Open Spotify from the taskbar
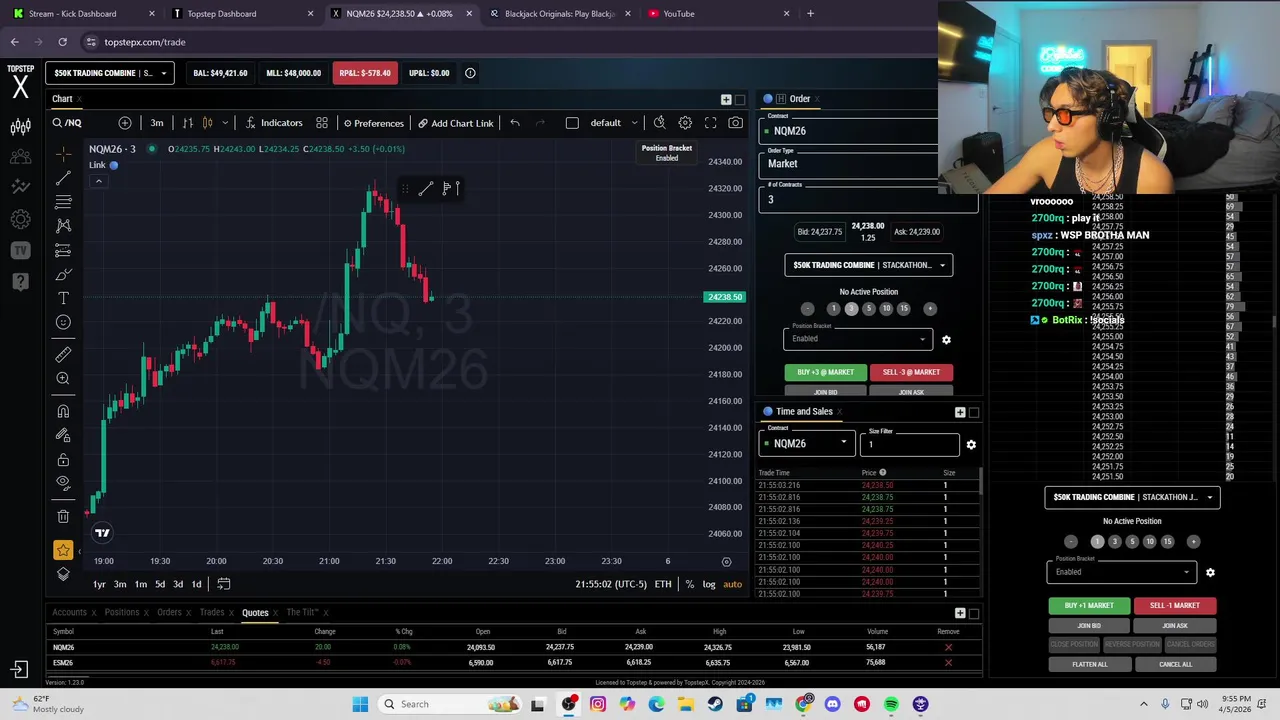 pyautogui.click(x=891, y=704)
